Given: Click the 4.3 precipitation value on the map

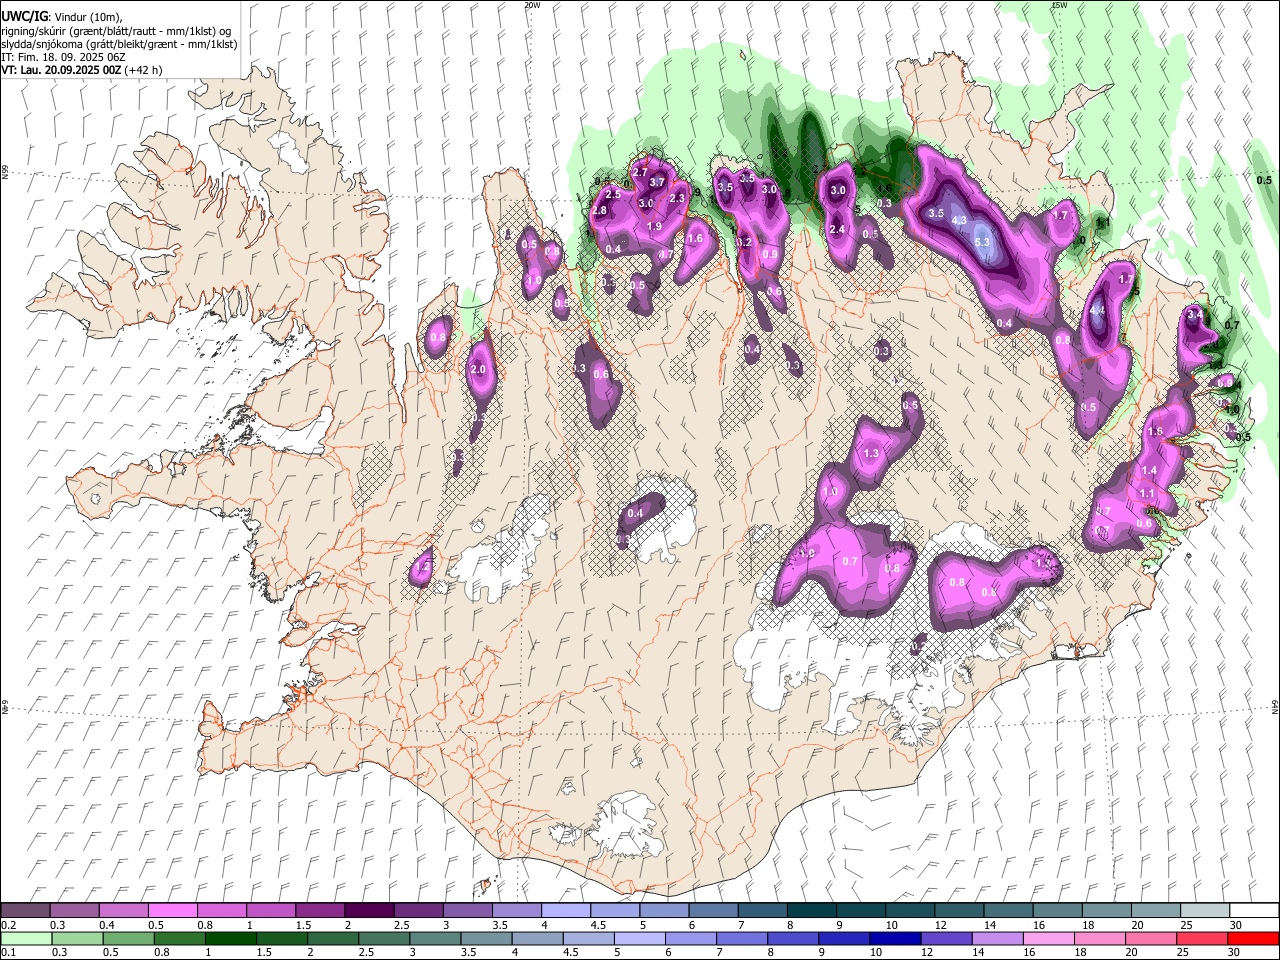Looking at the screenshot, I should [959, 220].
